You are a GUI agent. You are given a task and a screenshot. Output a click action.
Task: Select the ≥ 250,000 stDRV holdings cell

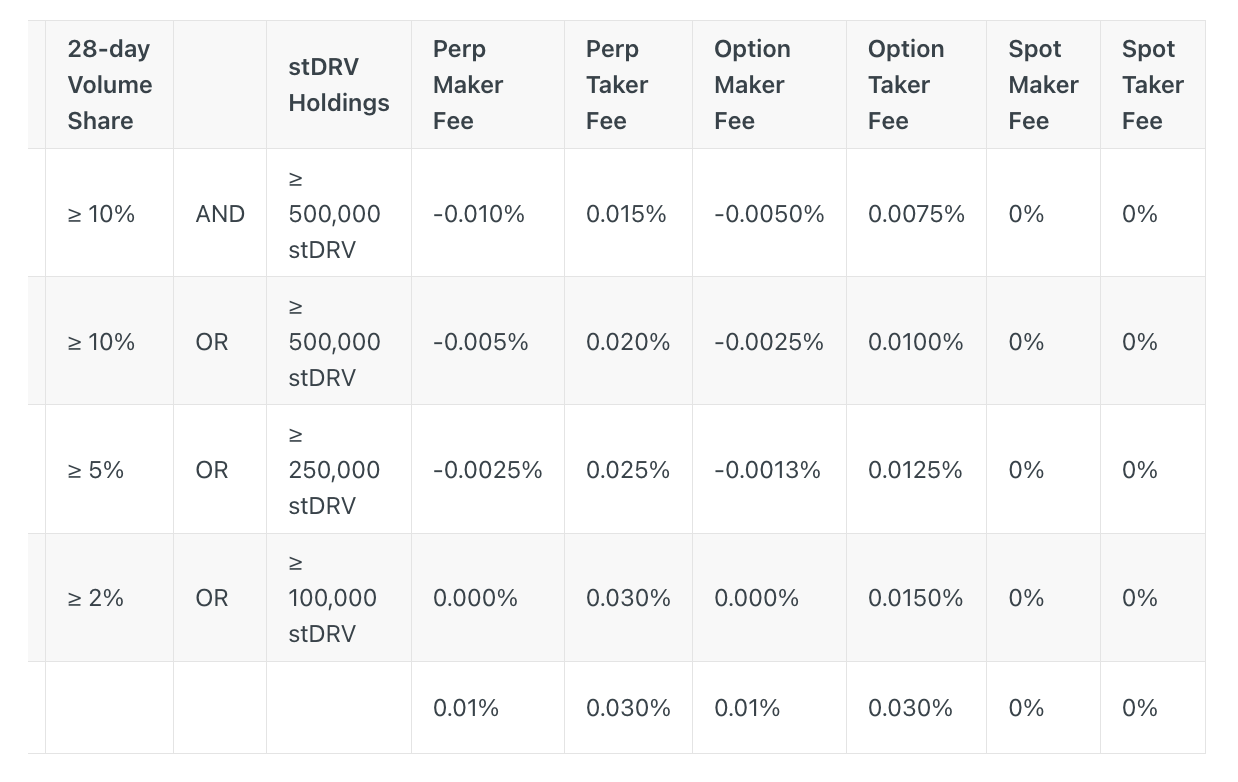click(339, 469)
